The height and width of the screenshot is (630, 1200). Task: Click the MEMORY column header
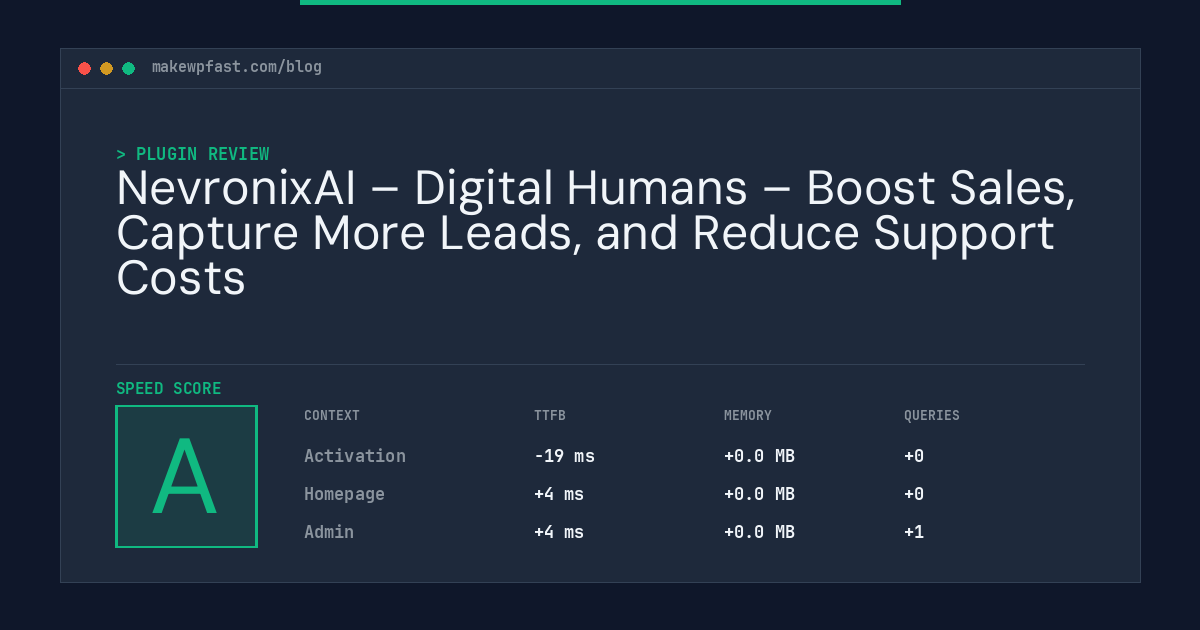pos(748,415)
